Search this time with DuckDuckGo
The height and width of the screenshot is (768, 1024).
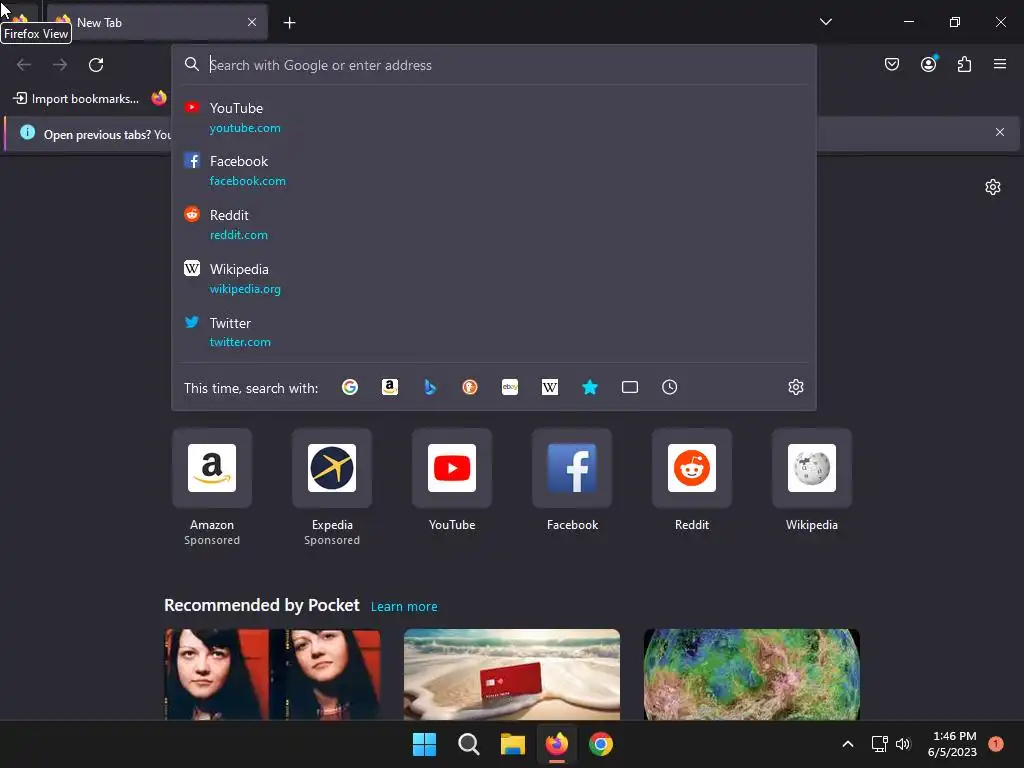pyautogui.click(x=470, y=387)
